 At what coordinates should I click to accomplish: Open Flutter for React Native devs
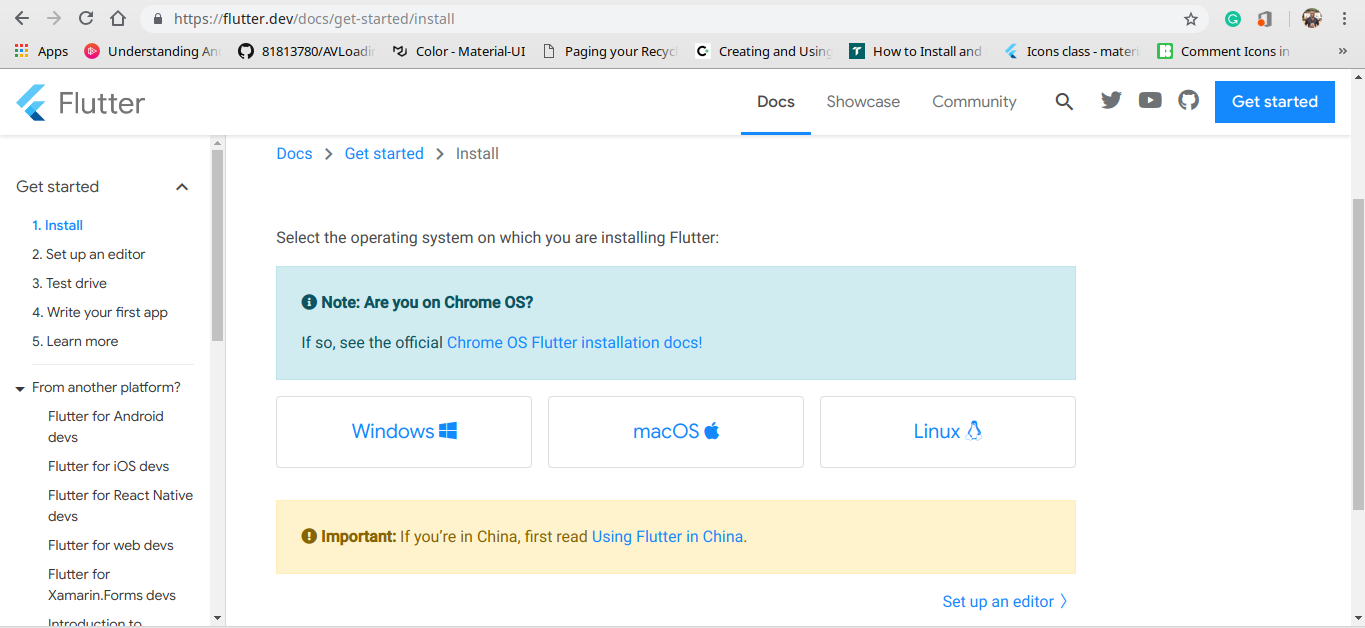tap(120, 506)
